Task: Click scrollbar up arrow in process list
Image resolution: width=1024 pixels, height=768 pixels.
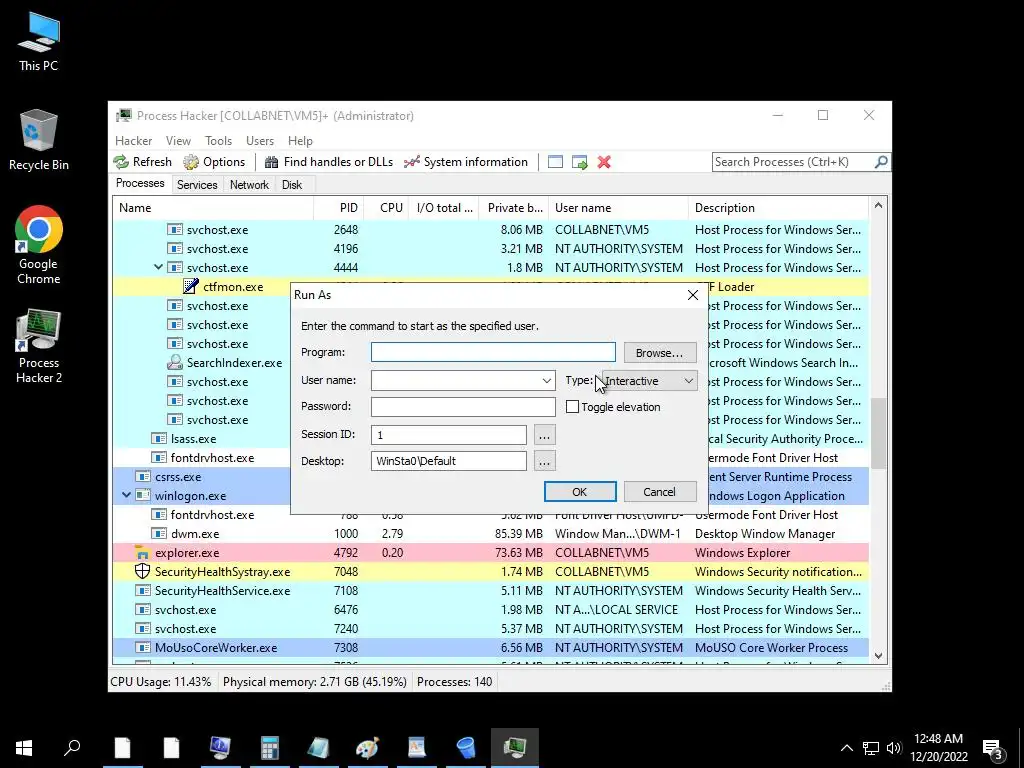Action: (878, 206)
